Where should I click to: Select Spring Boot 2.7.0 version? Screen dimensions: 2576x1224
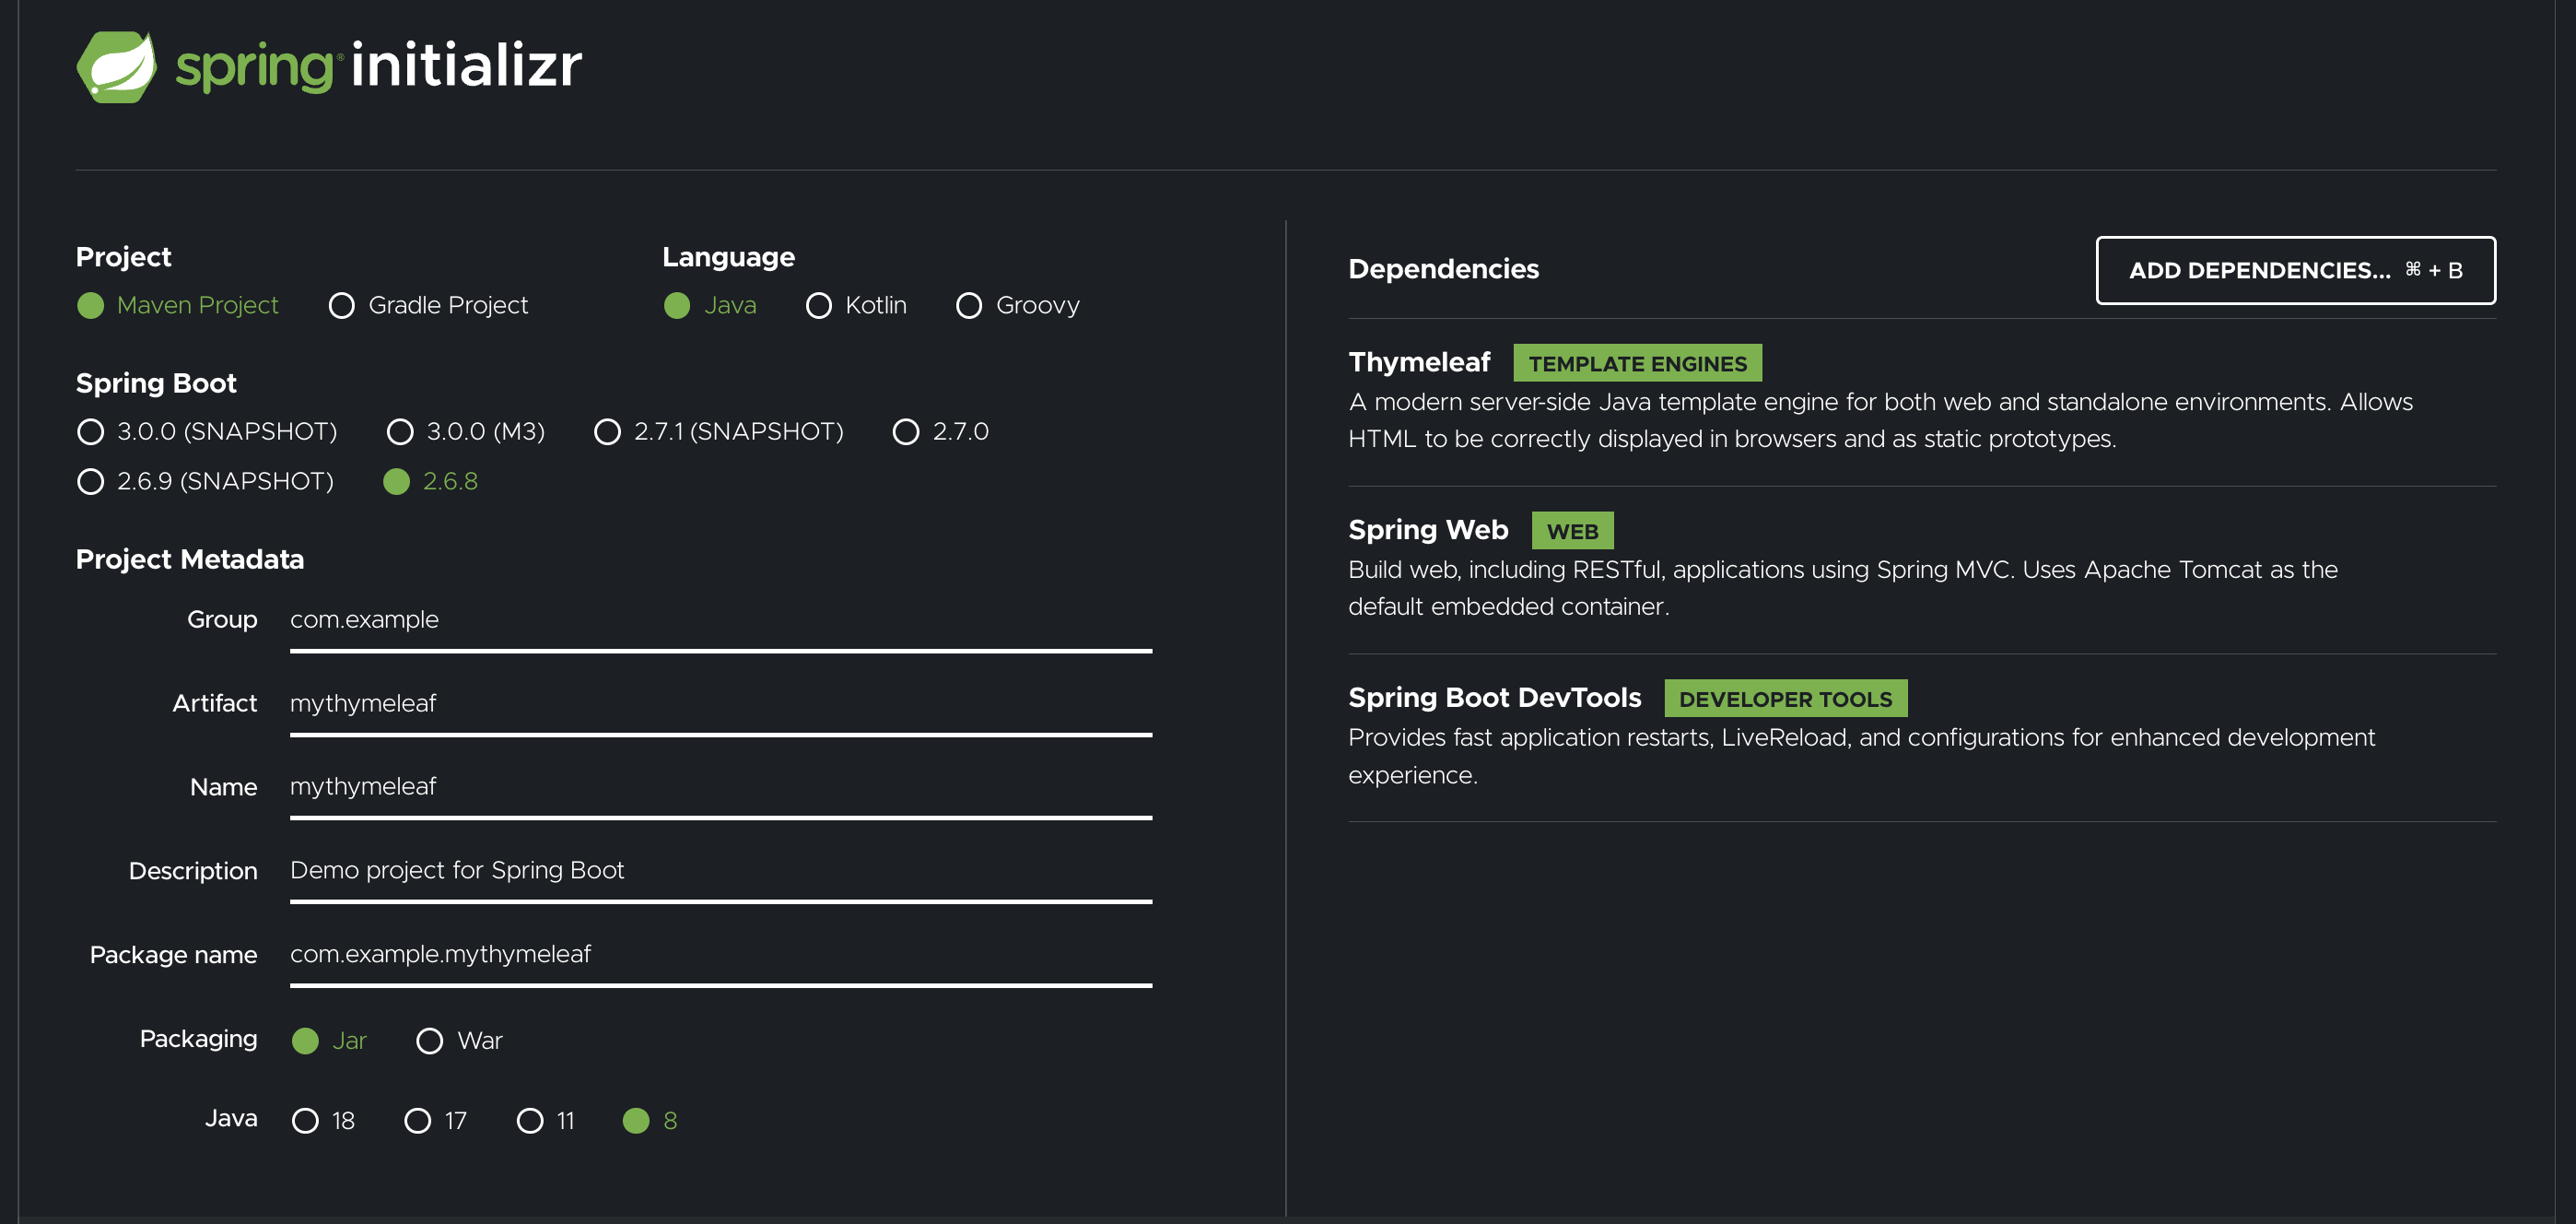coord(906,432)
